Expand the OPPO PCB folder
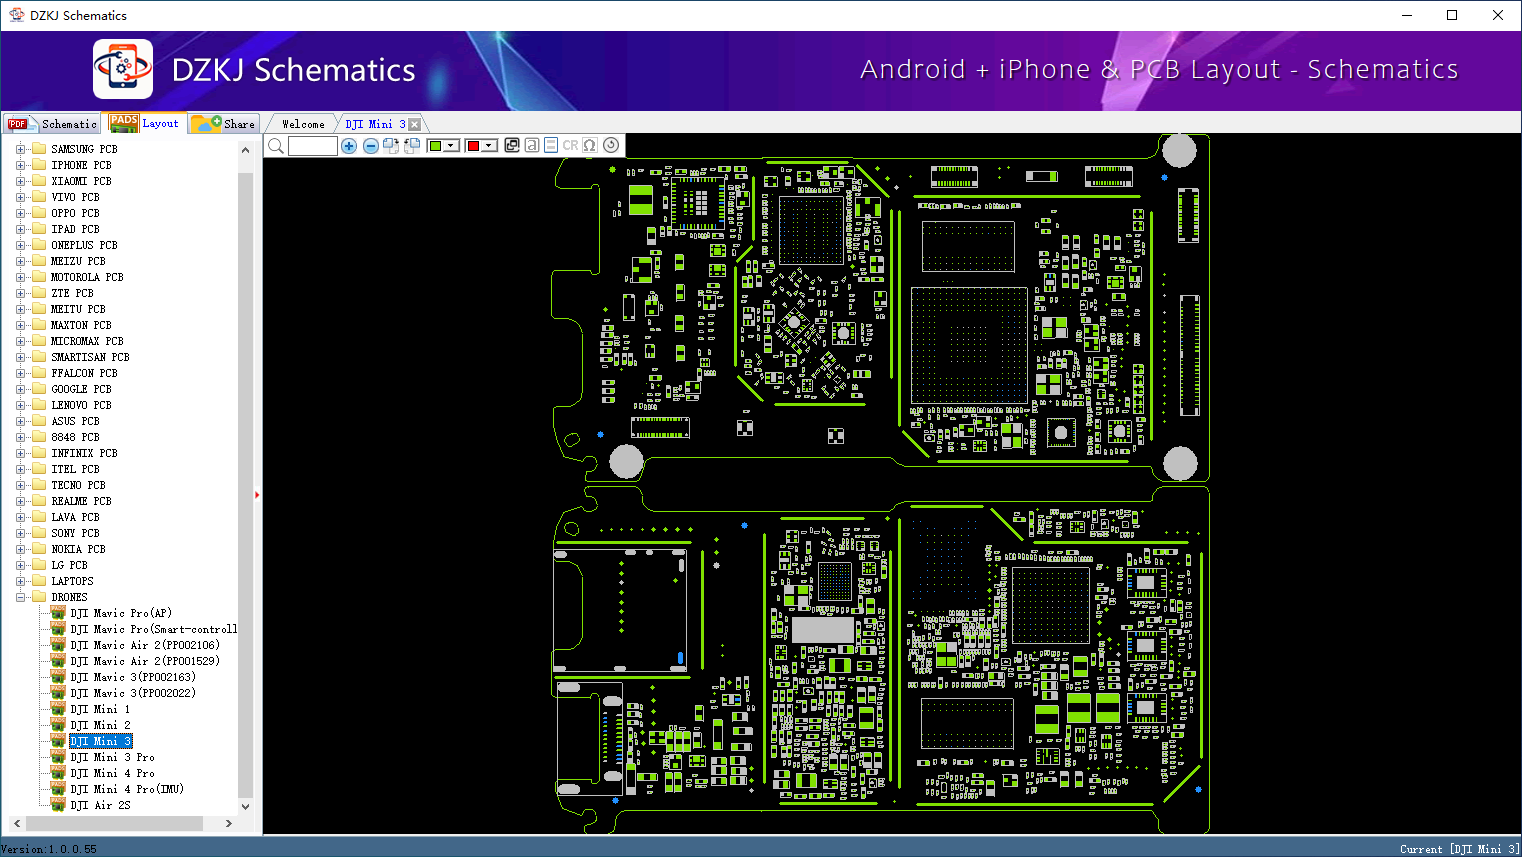 click(20, 213)
